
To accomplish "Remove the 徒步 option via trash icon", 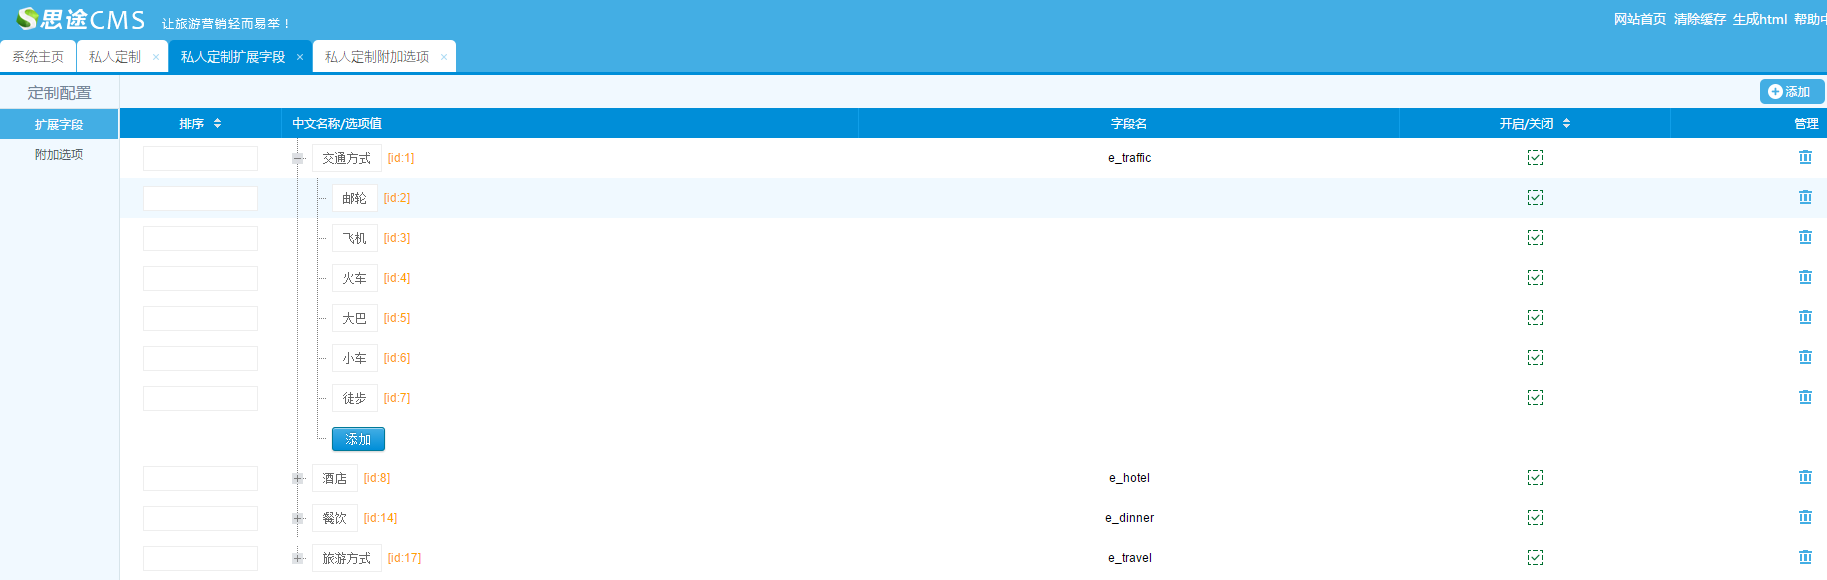I will coord(1805,397).
